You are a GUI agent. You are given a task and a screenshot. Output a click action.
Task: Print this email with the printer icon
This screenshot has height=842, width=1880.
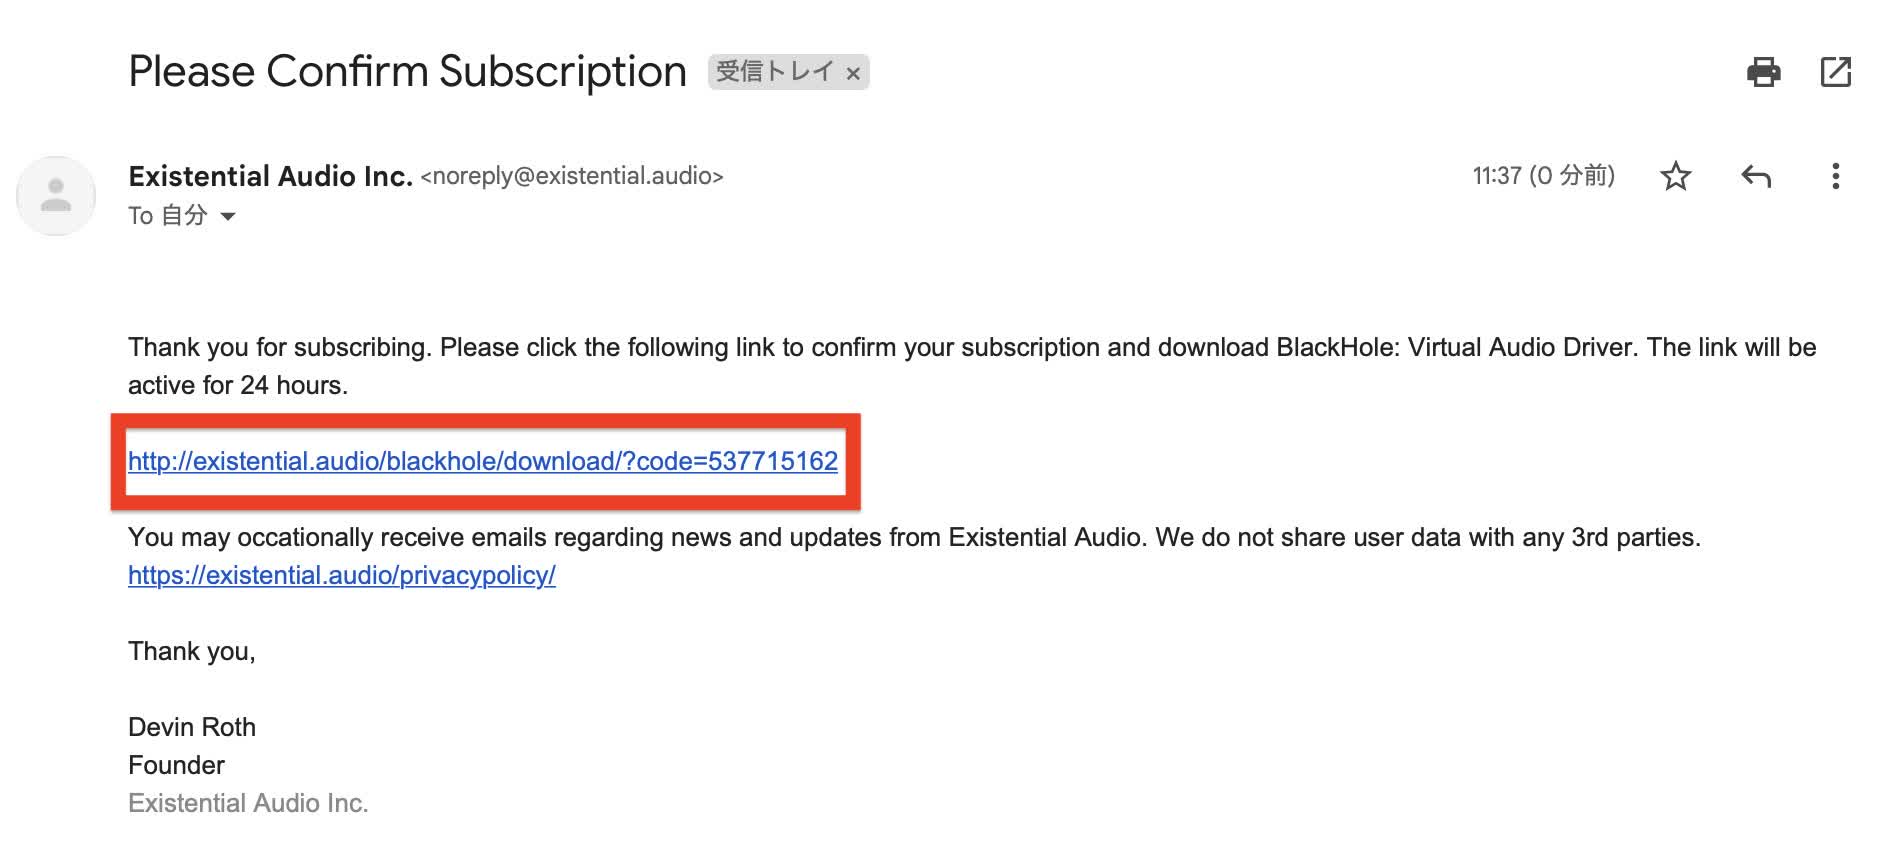1763,72
